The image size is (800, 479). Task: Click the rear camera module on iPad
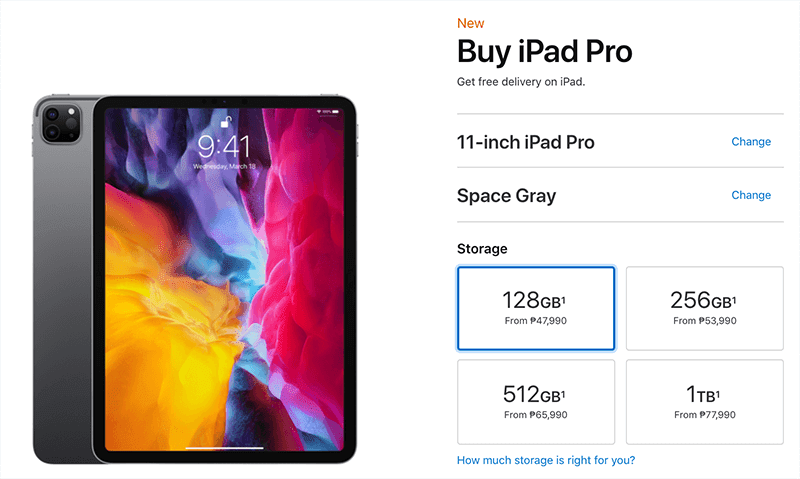[61, 122]
